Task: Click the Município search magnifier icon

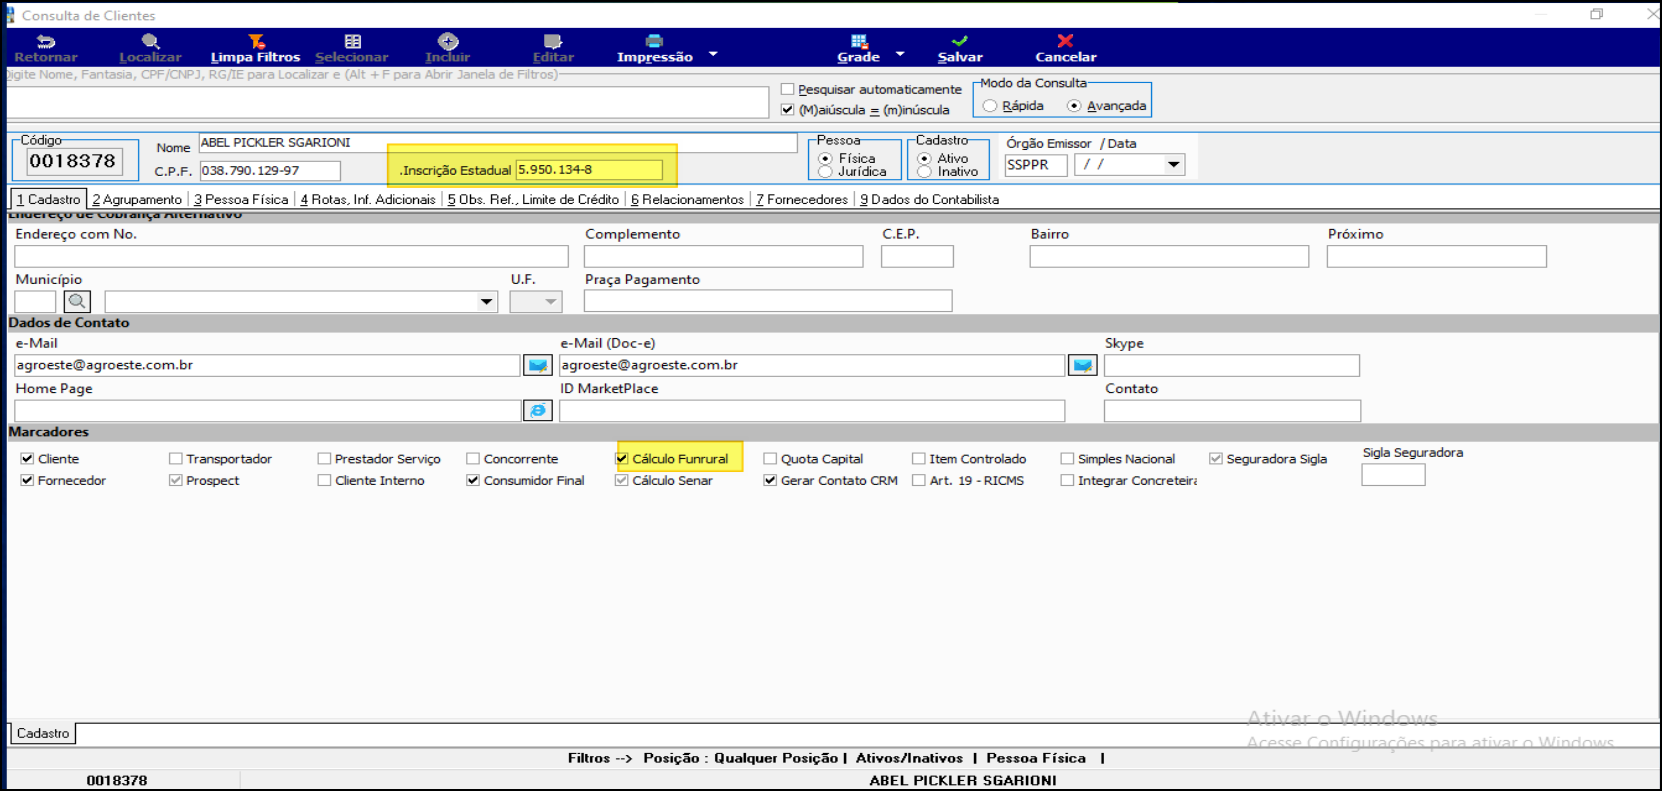Action: [x=77, y=301]
